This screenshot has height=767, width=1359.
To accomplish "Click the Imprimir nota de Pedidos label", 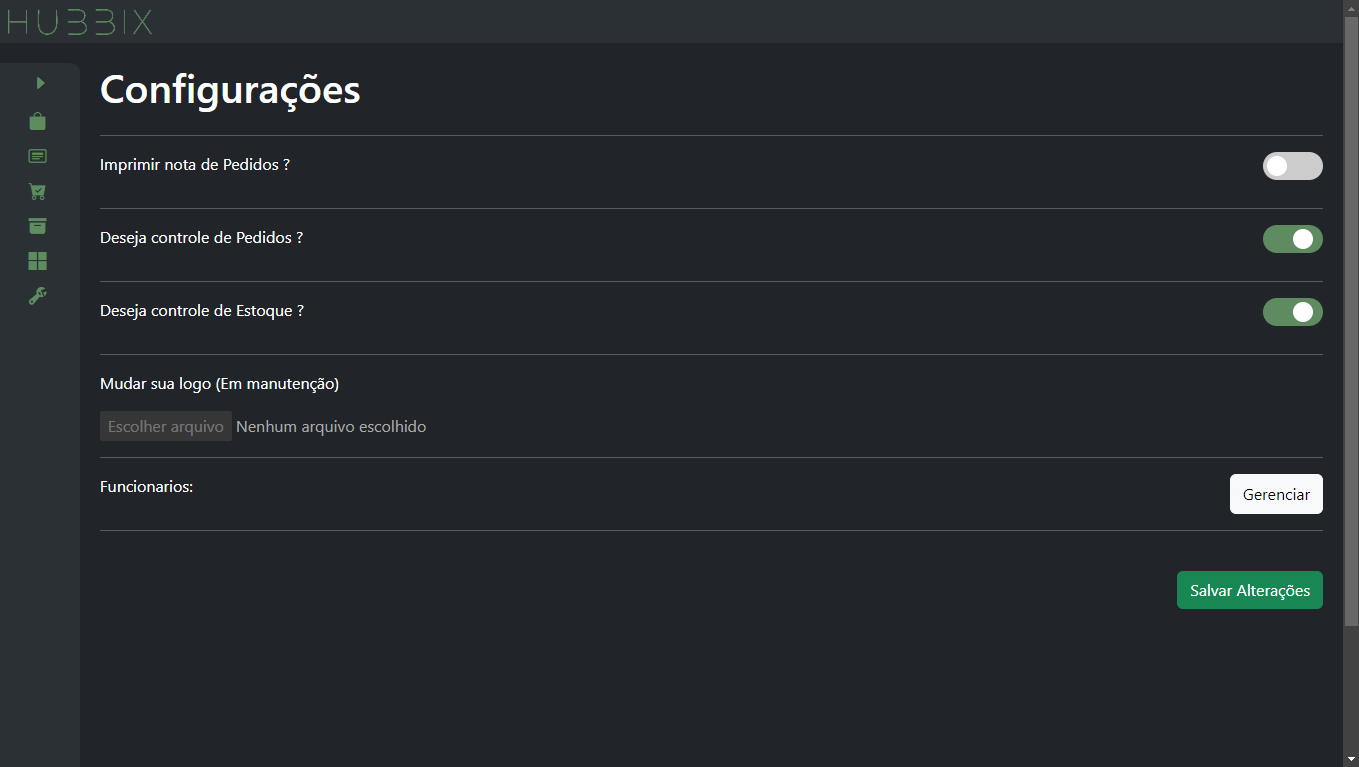I will pyautogui.click(x=195, y=164).
